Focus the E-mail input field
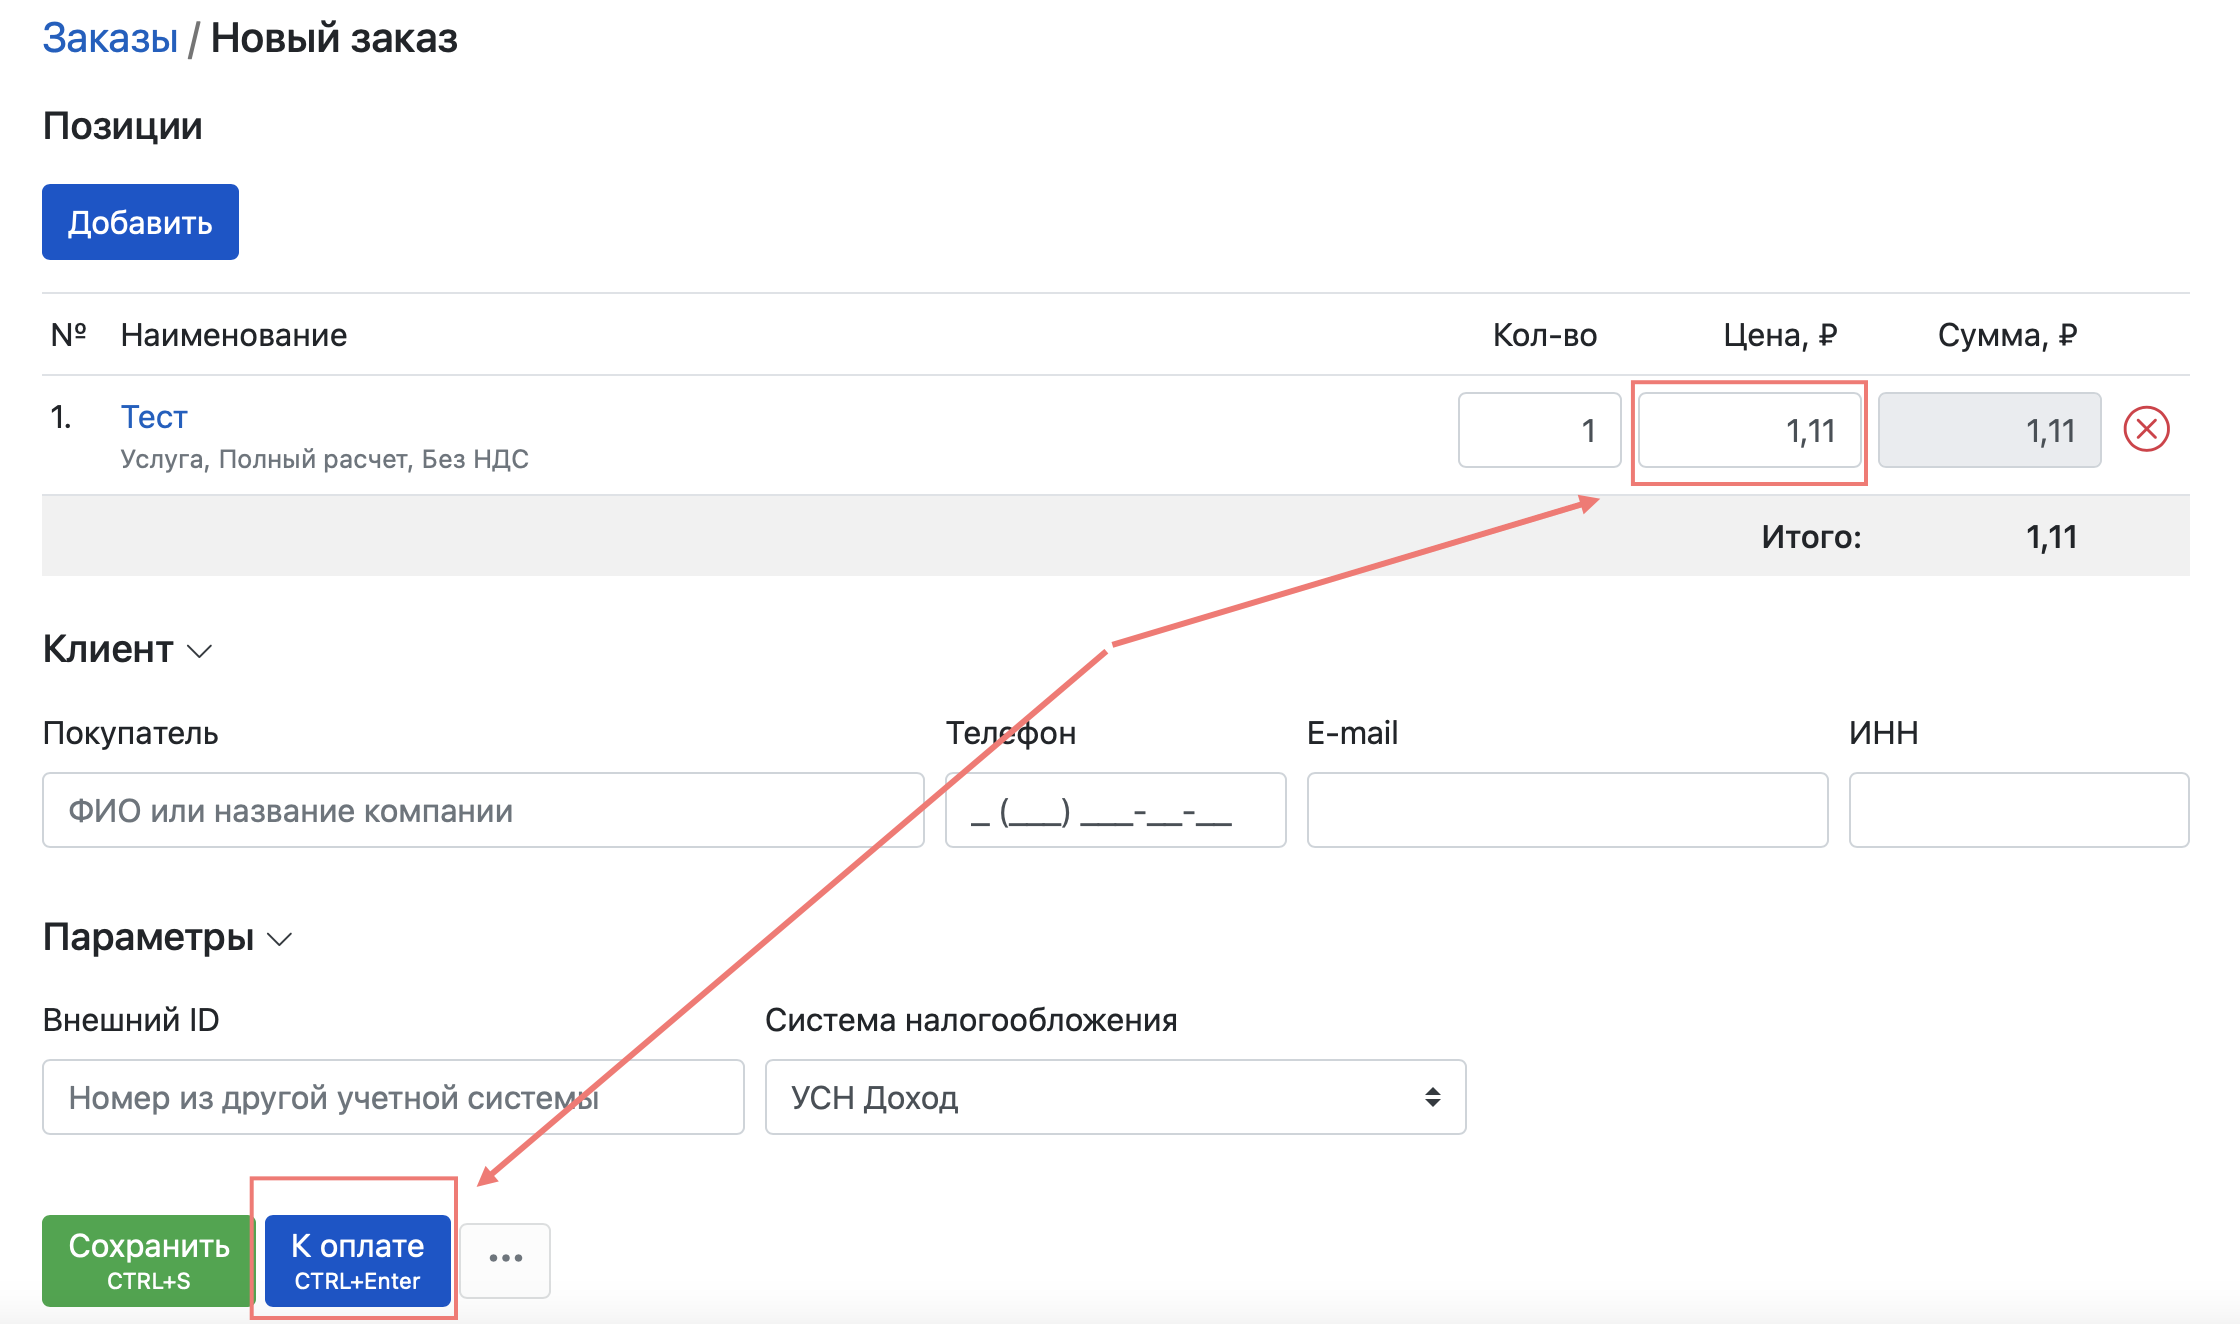The width and height of the screenshot is (2240, 1324). coord(1567,810)
